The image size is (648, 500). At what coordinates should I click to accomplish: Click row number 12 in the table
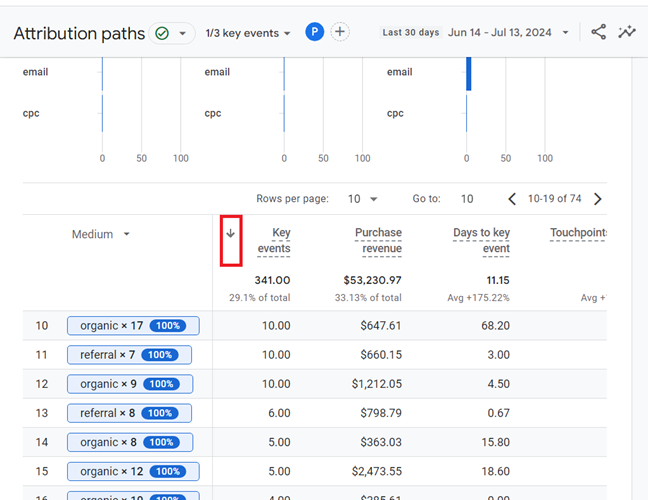(x=42, y=384)
